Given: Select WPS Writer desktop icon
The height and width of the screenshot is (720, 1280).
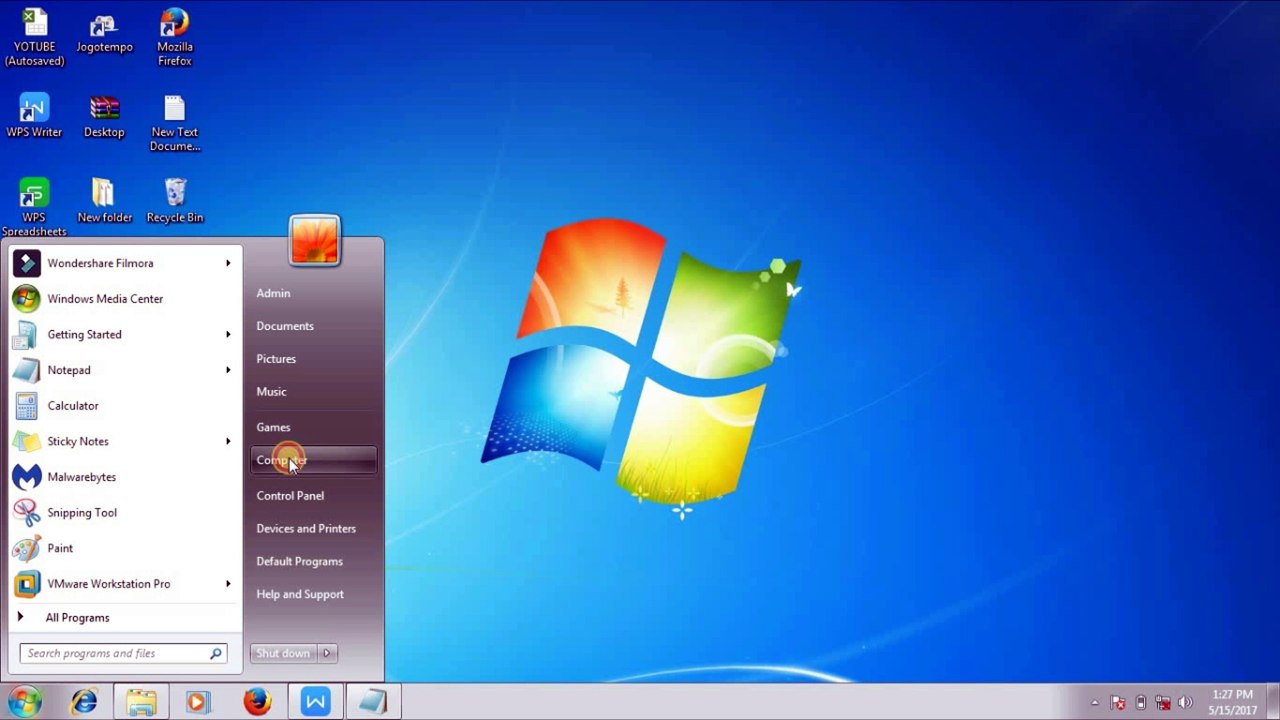Looking at the screenshot, I should (x=34, y=116).
